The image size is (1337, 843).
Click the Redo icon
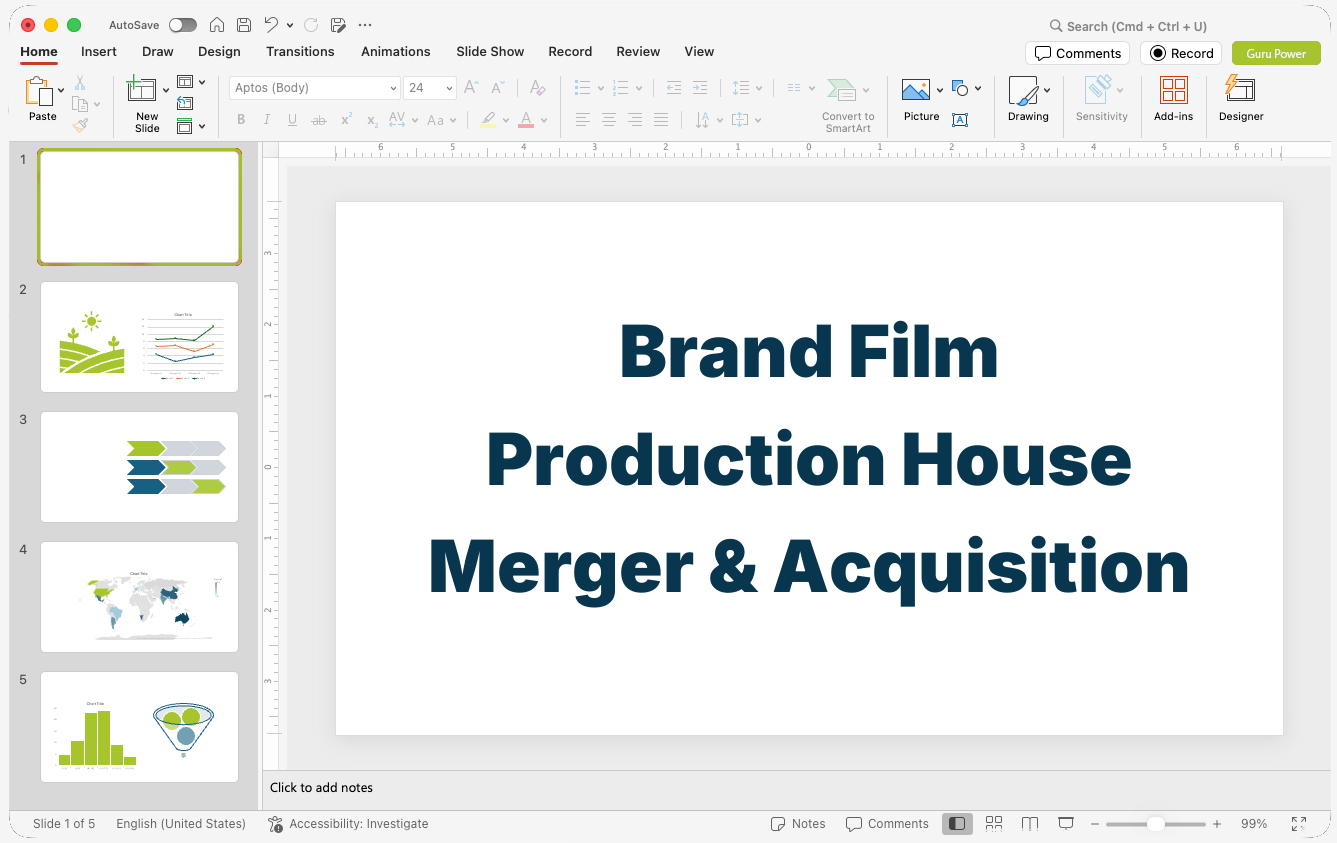point(311,25)
